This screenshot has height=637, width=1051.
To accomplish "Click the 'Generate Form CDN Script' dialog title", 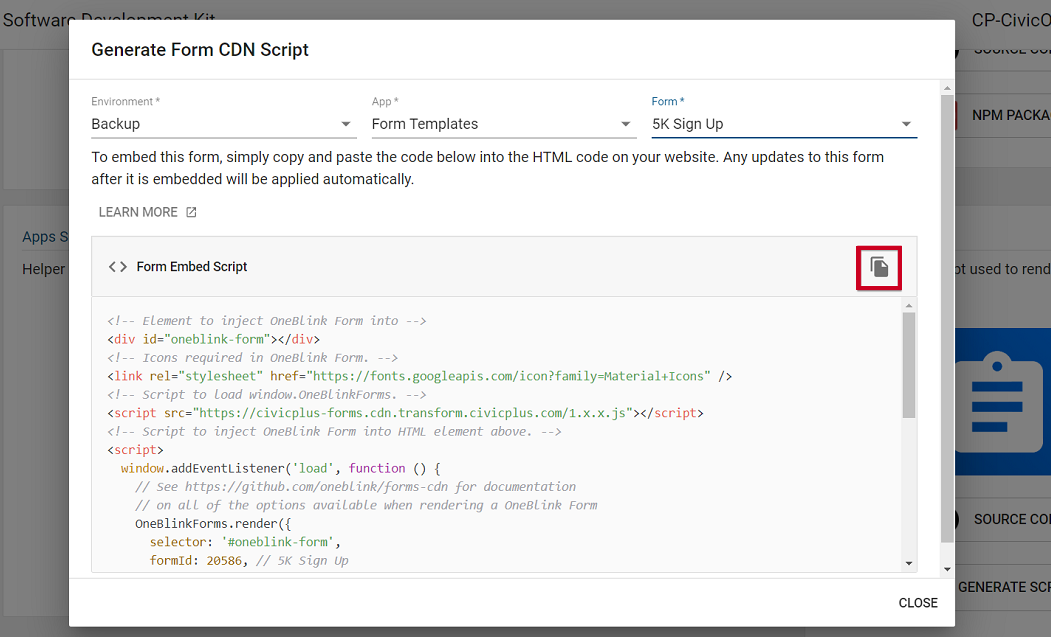I will point(200,50).
